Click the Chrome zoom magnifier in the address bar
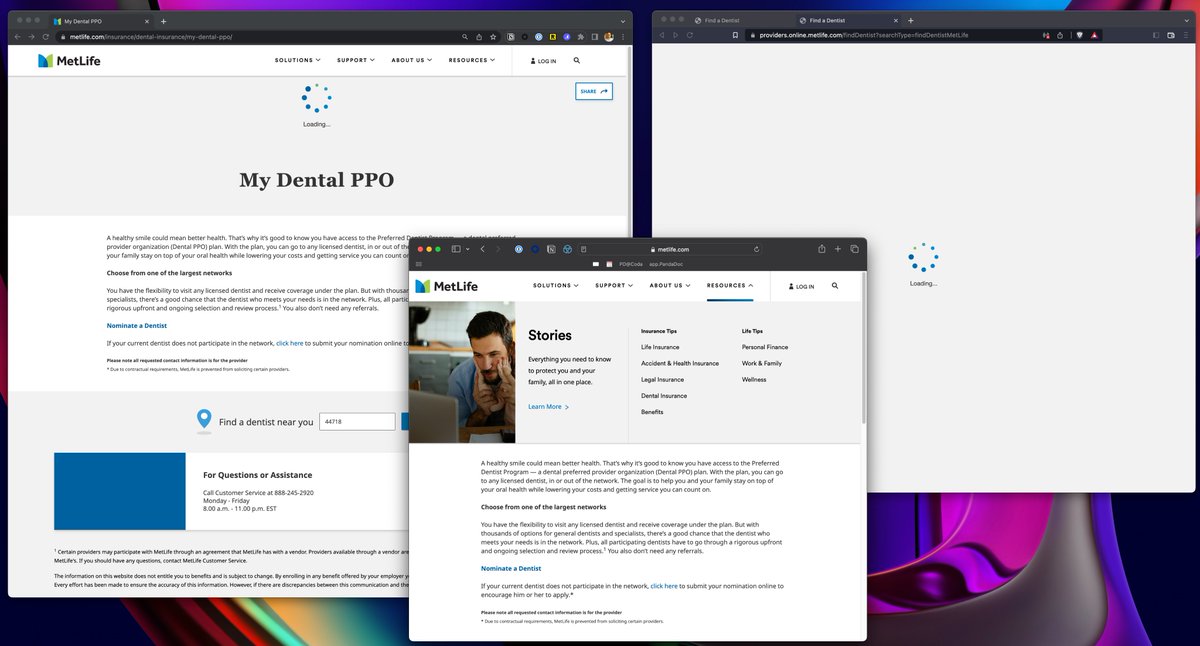1200x646 pixels. (x=465, y=37)
